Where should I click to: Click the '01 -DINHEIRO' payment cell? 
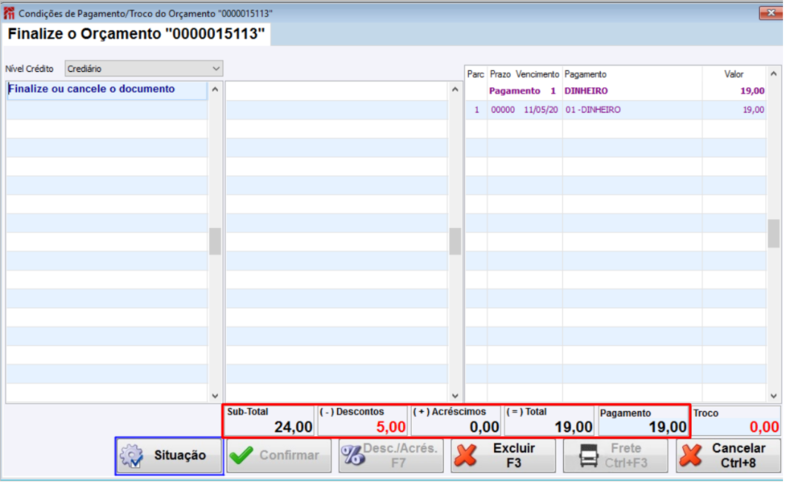pyautogui.click(x=593, y=110)
